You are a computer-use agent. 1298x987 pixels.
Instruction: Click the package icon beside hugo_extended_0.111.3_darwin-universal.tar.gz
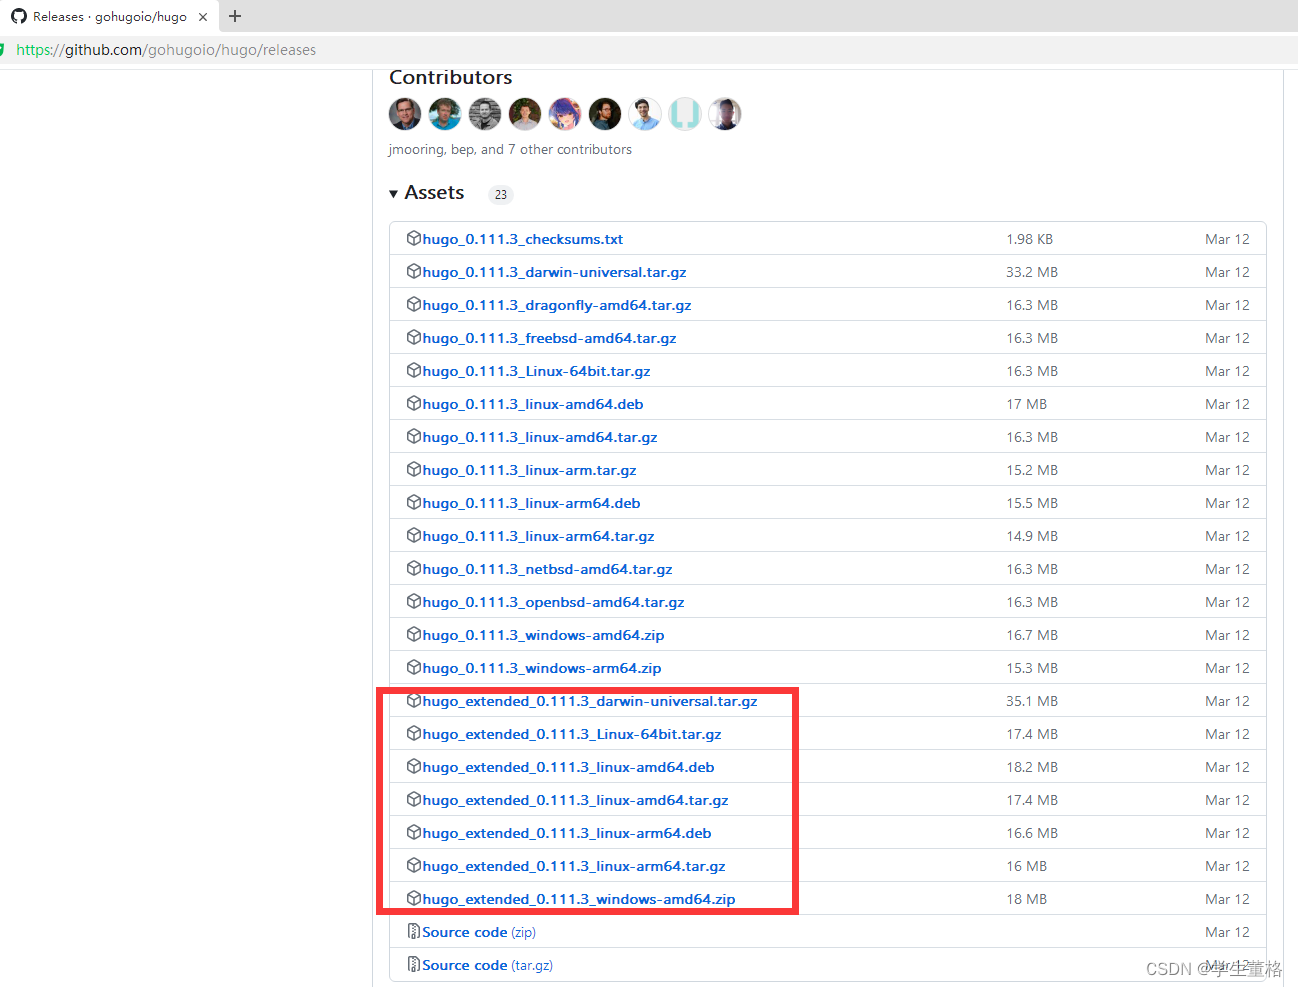tap(413, 700)
